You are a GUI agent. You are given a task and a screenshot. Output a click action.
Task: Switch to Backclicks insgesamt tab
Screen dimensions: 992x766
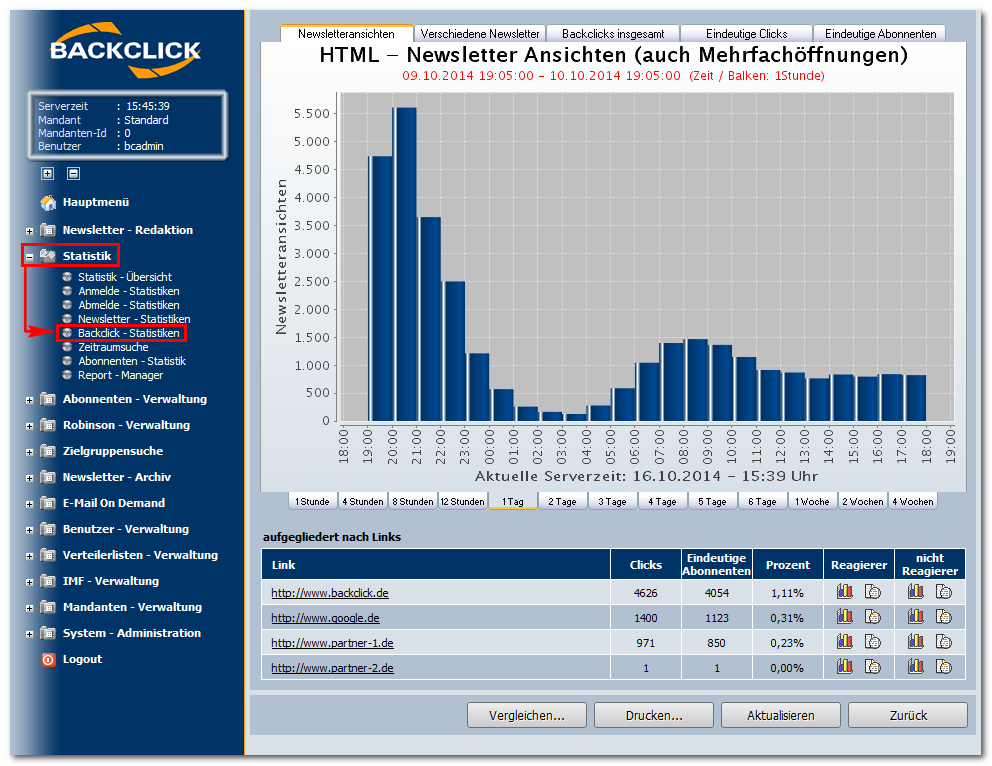point(613,34)
